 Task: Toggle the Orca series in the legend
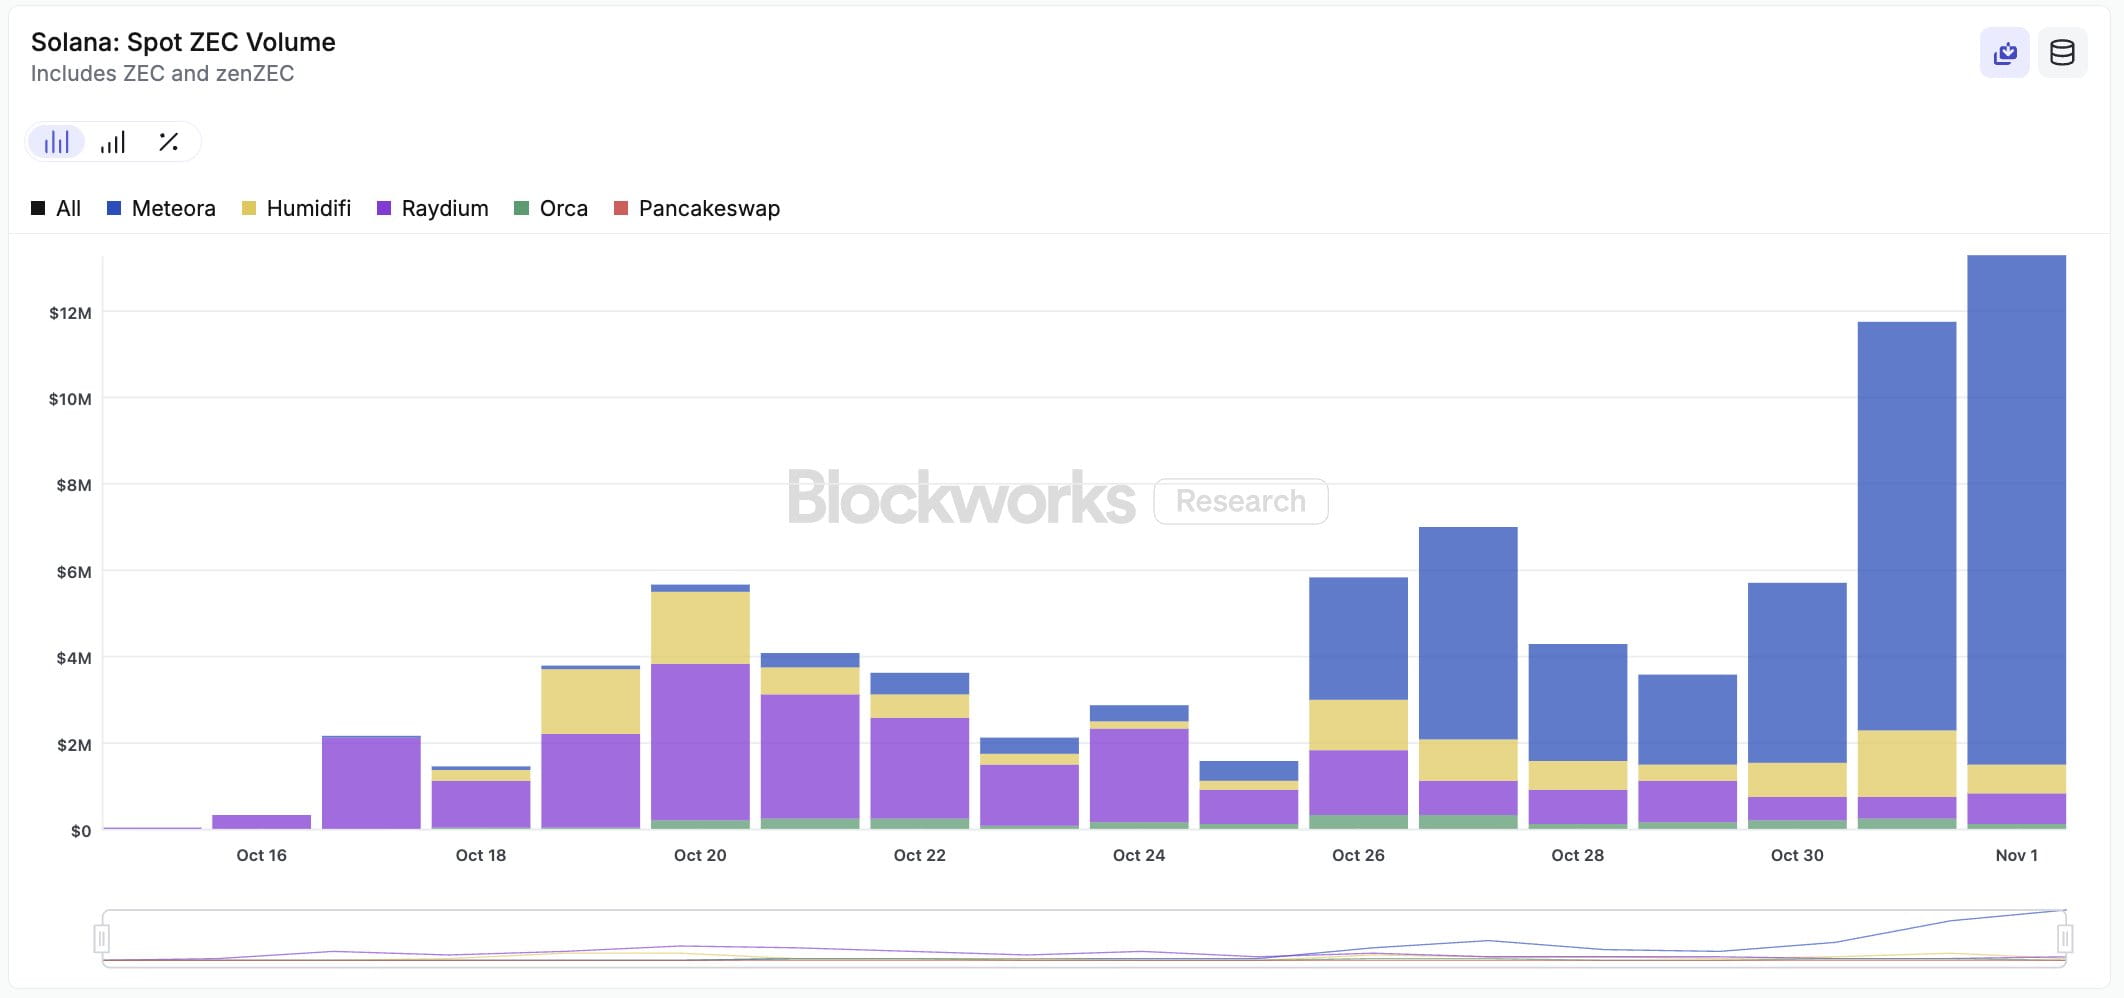(563, 208)
